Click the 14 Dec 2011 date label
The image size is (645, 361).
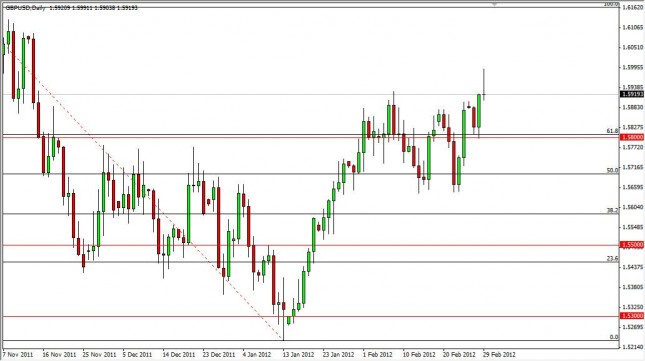pos(179,354)
